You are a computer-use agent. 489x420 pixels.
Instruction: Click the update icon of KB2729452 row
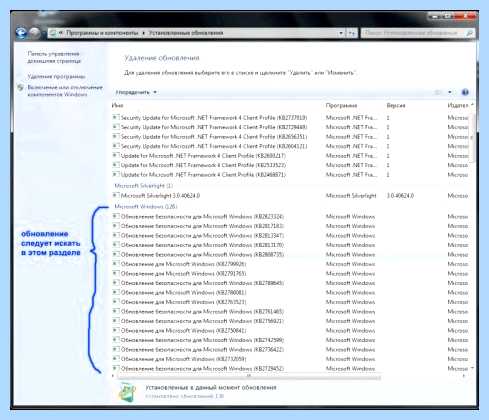click(x=115, y=368)
